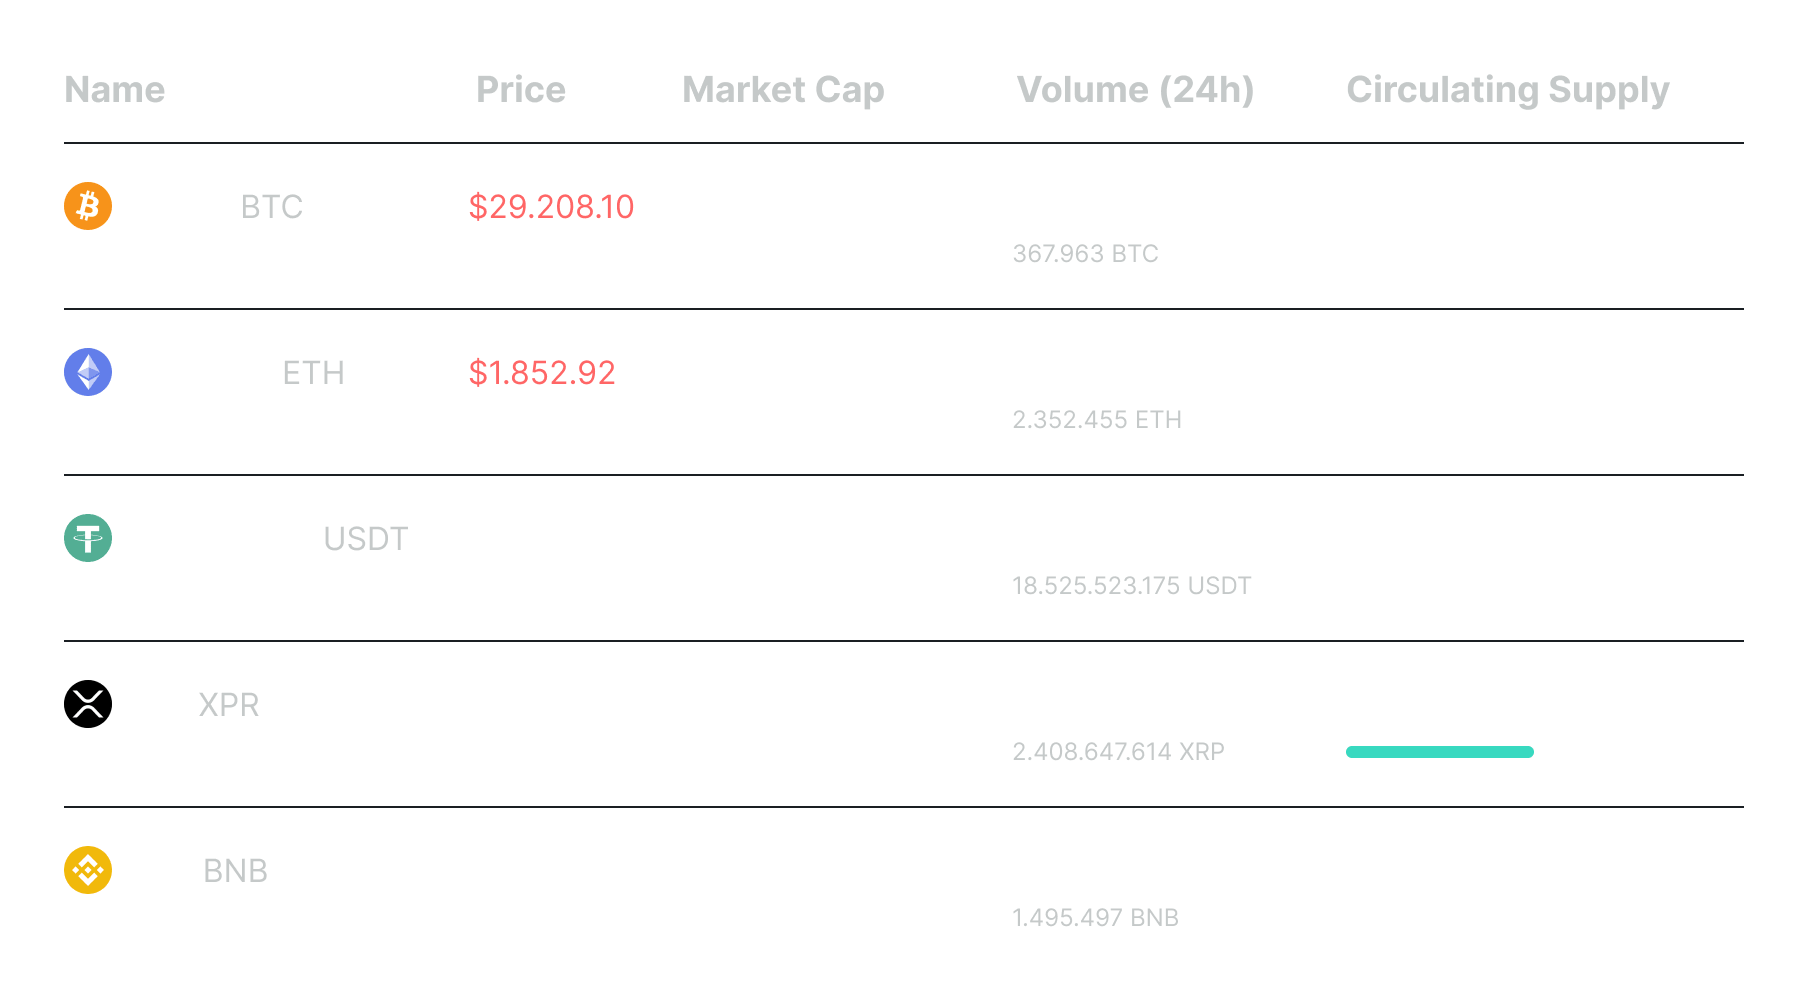Sort table by Price column header

coord(520,90)
